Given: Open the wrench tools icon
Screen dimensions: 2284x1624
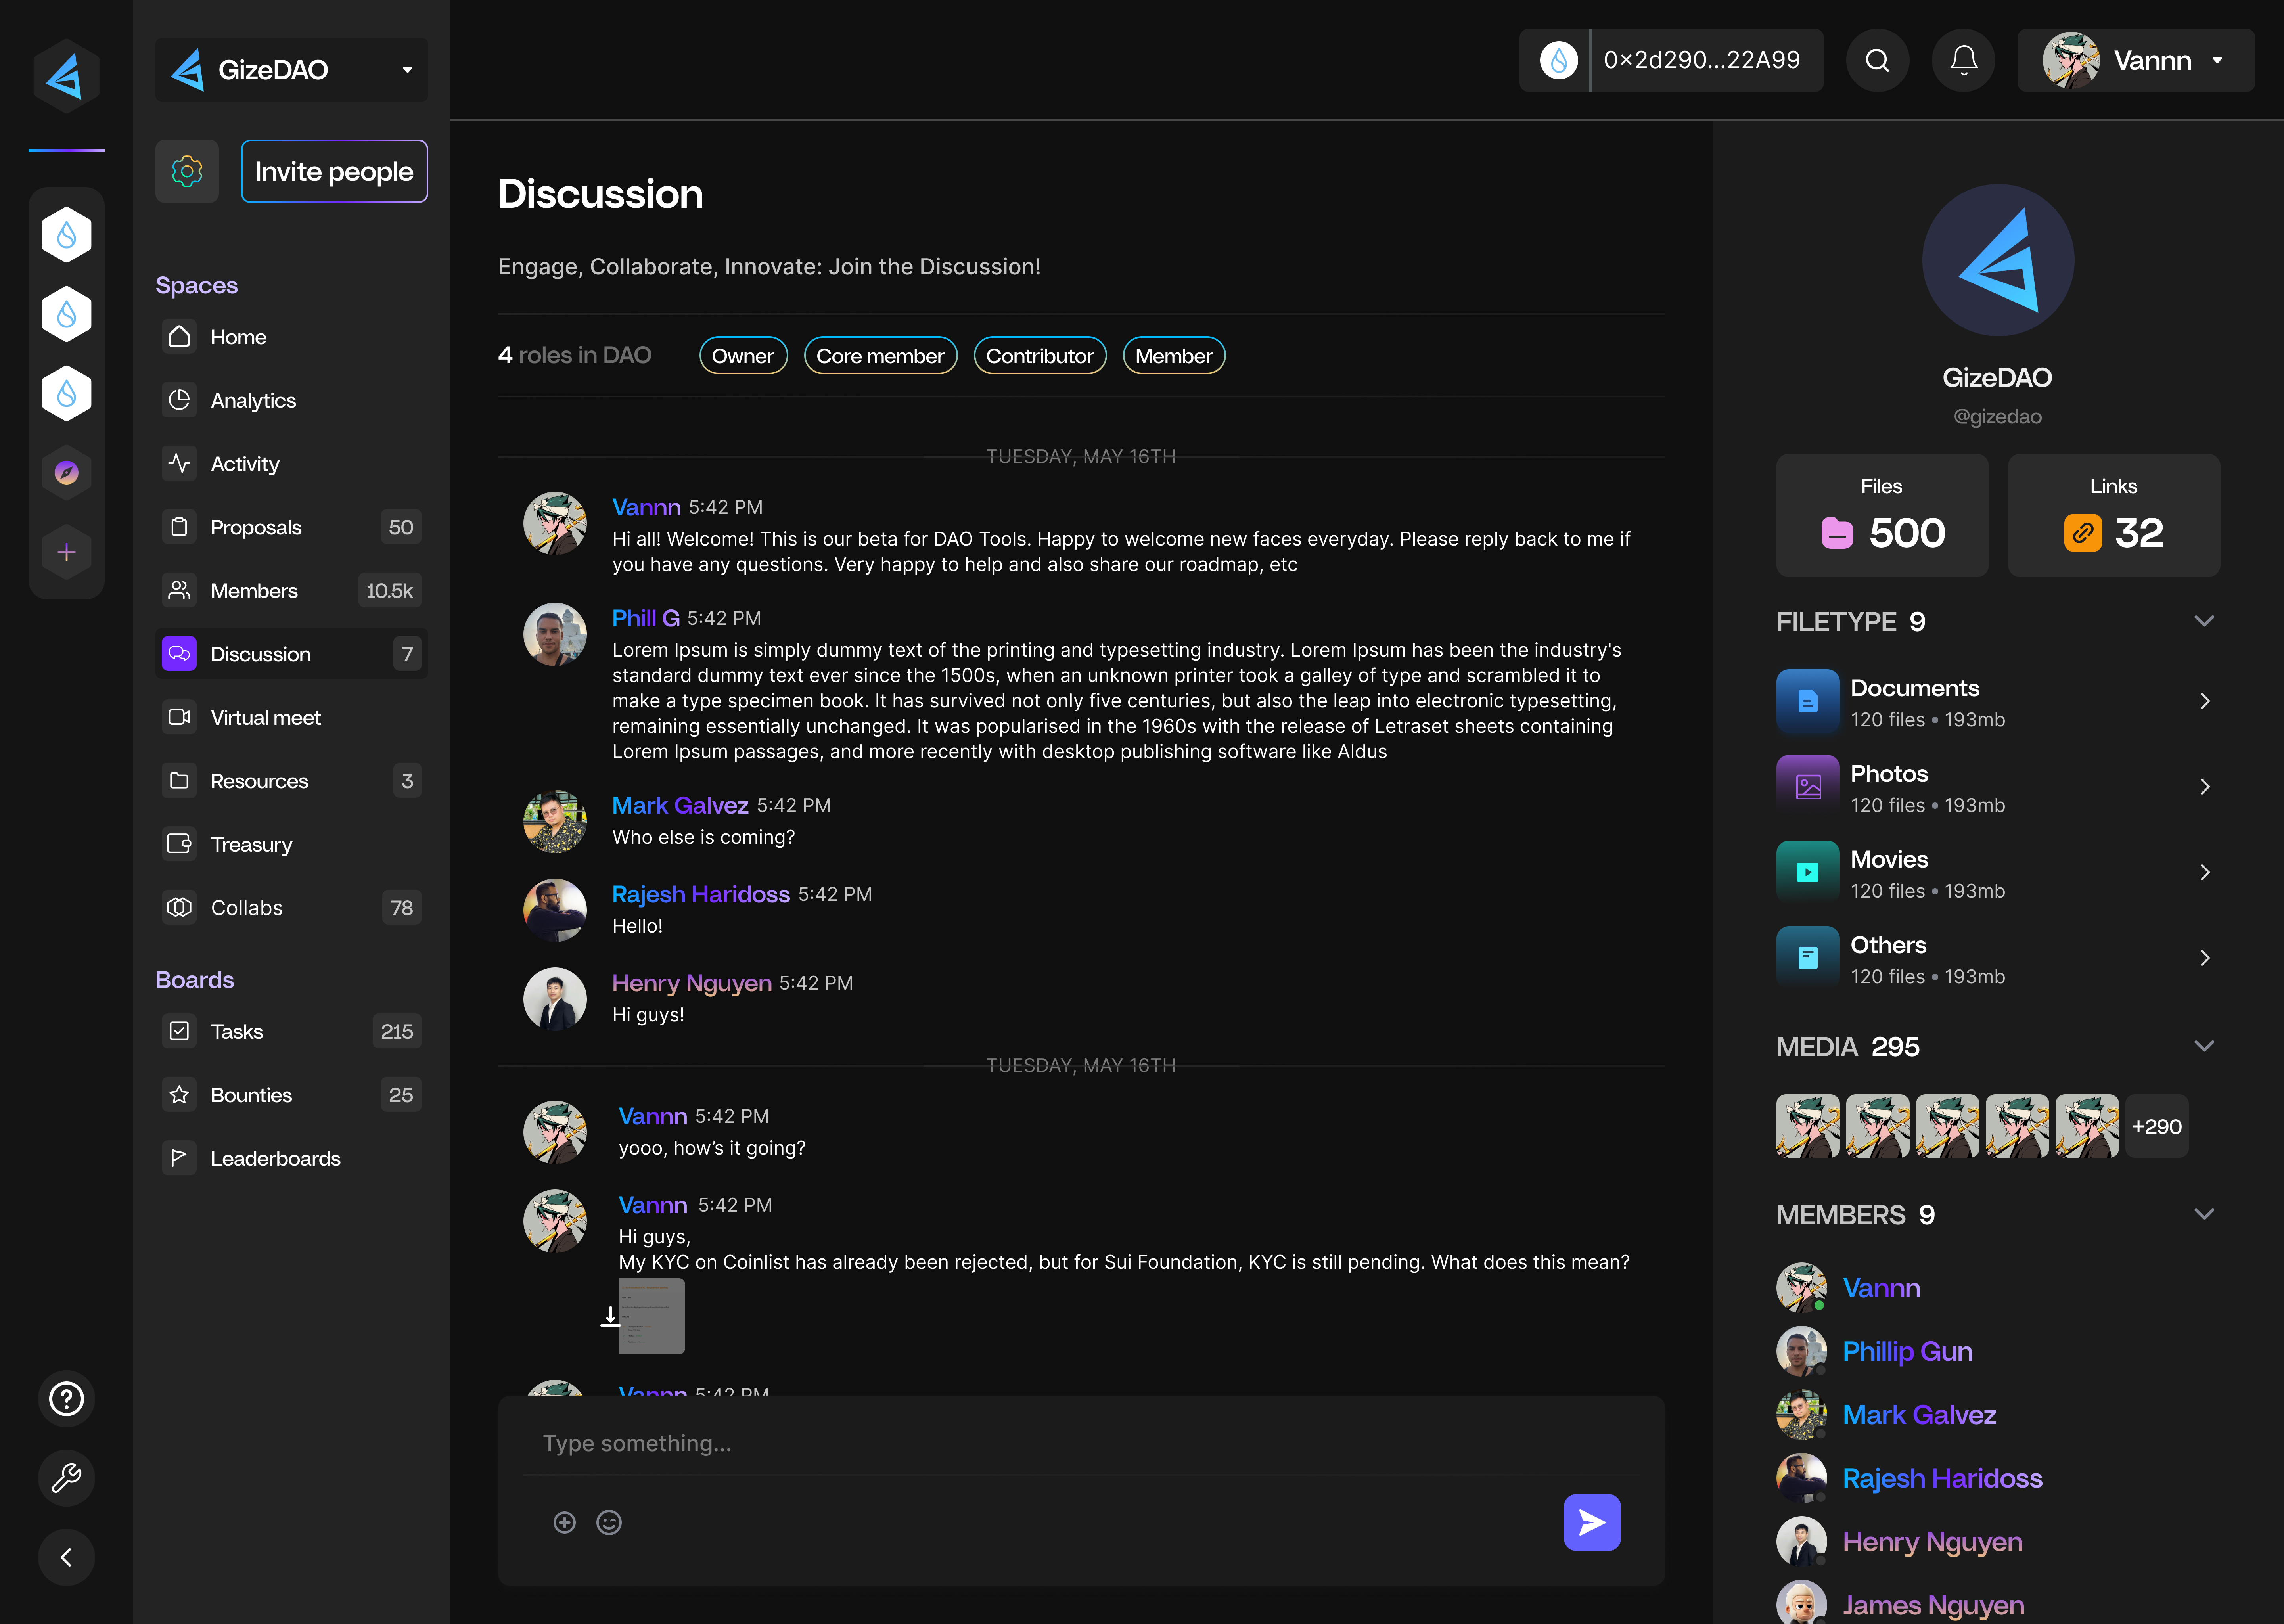Looking at the screenshot, I should pyautogui.click(x=66, y=1478).
